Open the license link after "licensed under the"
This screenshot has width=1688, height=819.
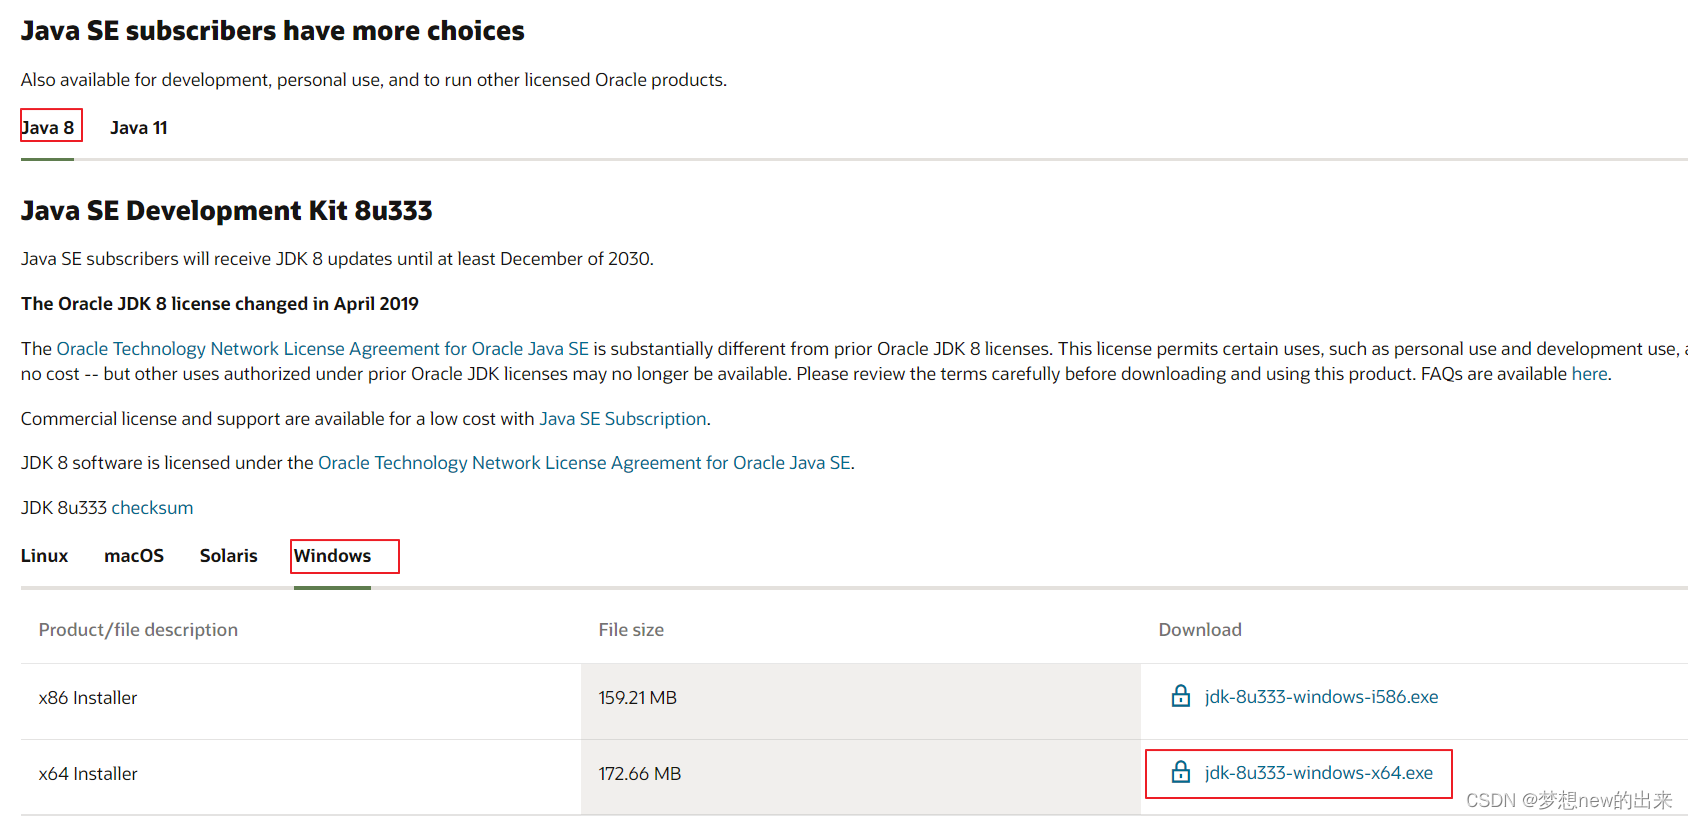click(x=584, y=463)
